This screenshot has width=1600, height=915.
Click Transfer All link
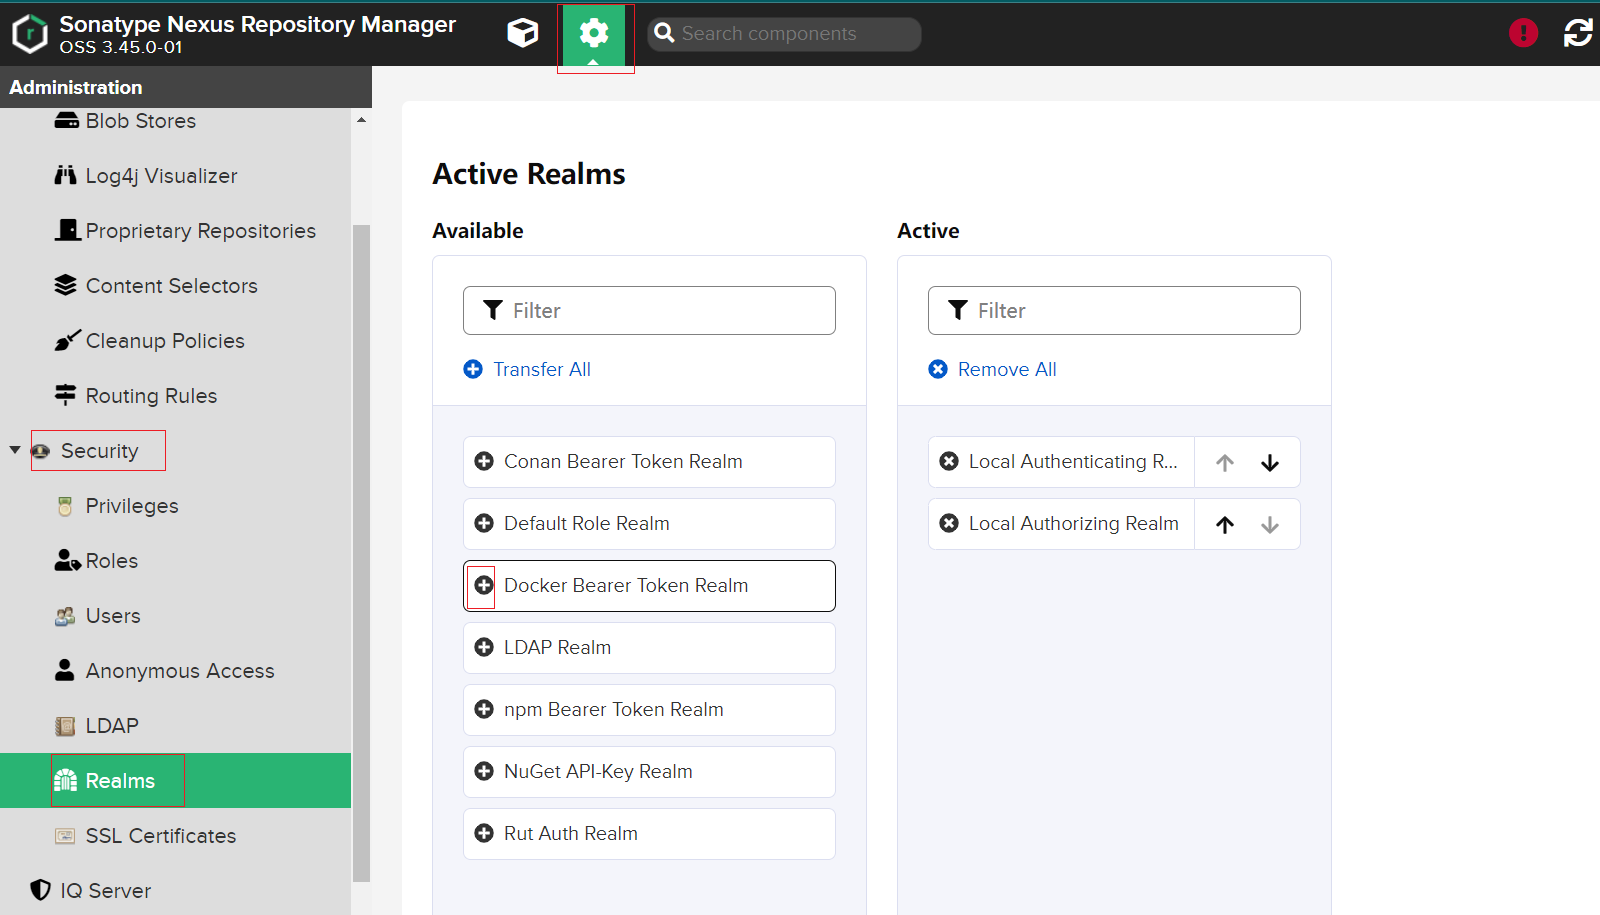click(x=527, y=369)
